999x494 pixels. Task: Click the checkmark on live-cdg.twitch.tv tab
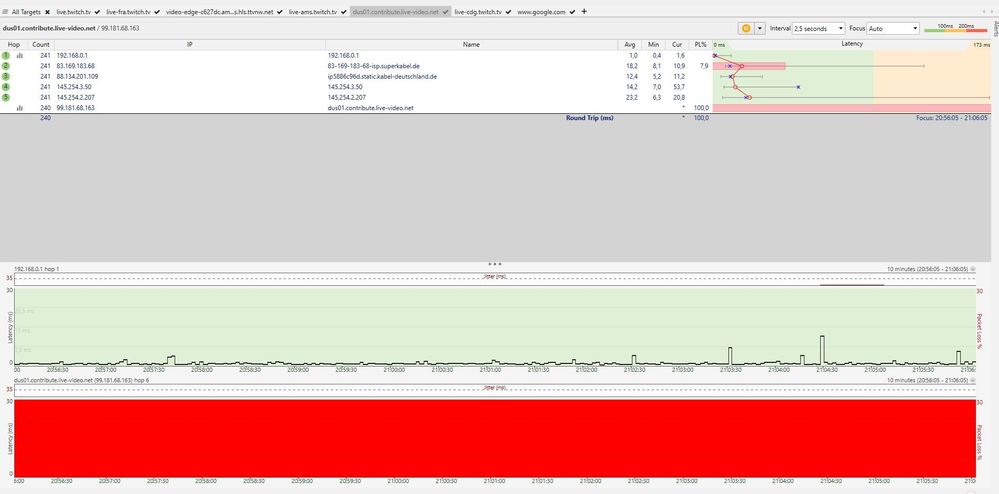pos(508,11)
